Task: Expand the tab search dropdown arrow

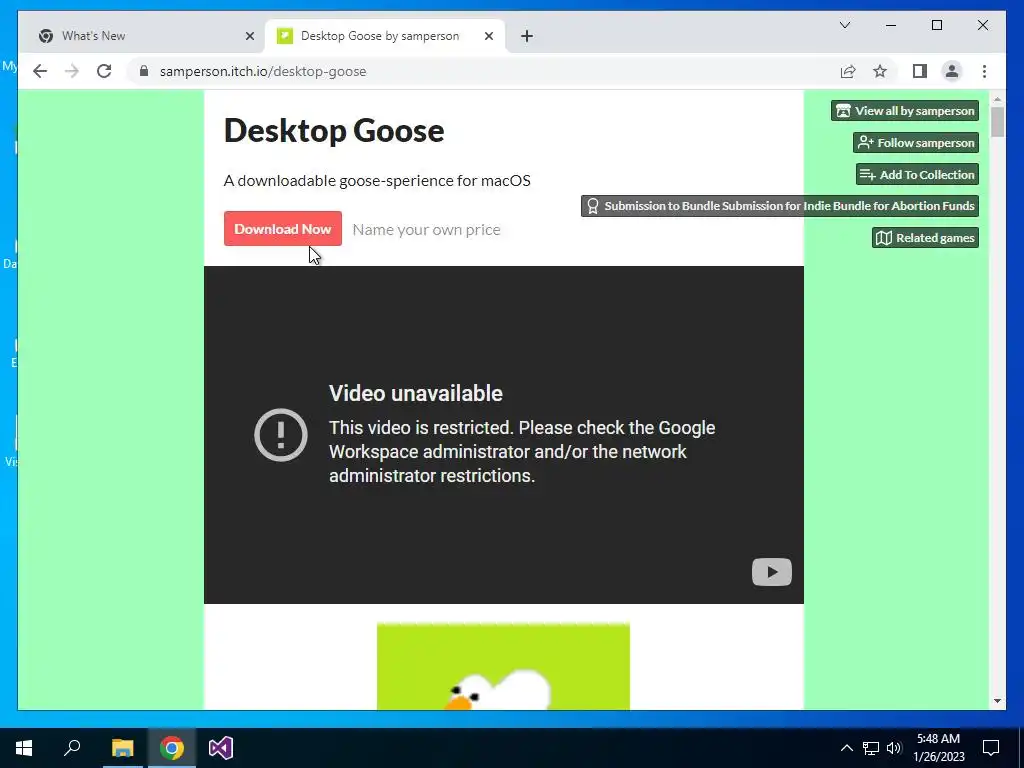Action: click(844, 25)
